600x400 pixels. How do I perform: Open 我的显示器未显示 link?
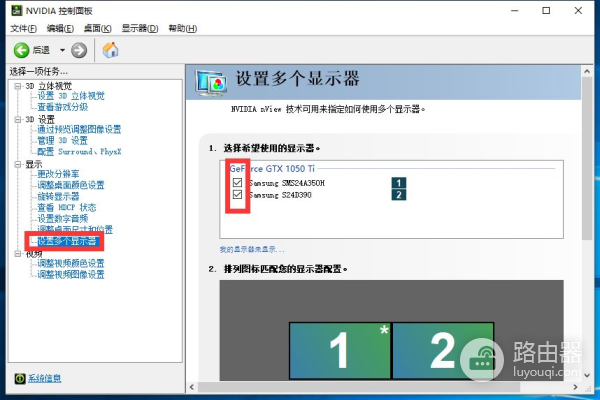(x=252, y=250)
